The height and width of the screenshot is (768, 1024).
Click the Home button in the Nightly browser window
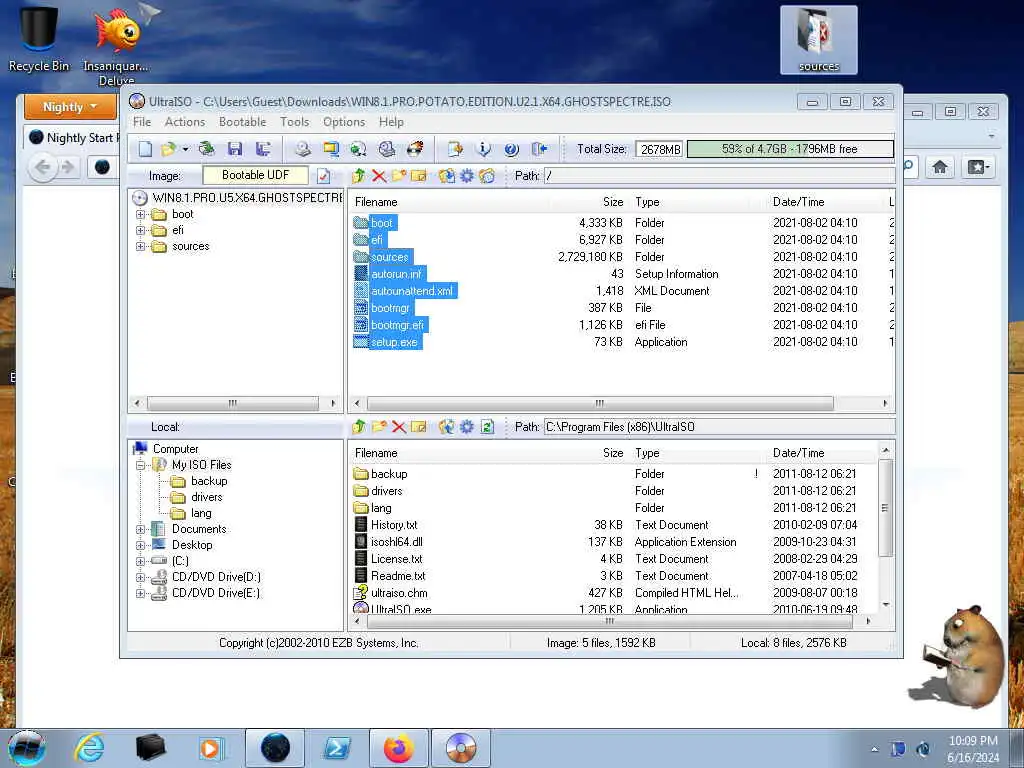point(940,167)
